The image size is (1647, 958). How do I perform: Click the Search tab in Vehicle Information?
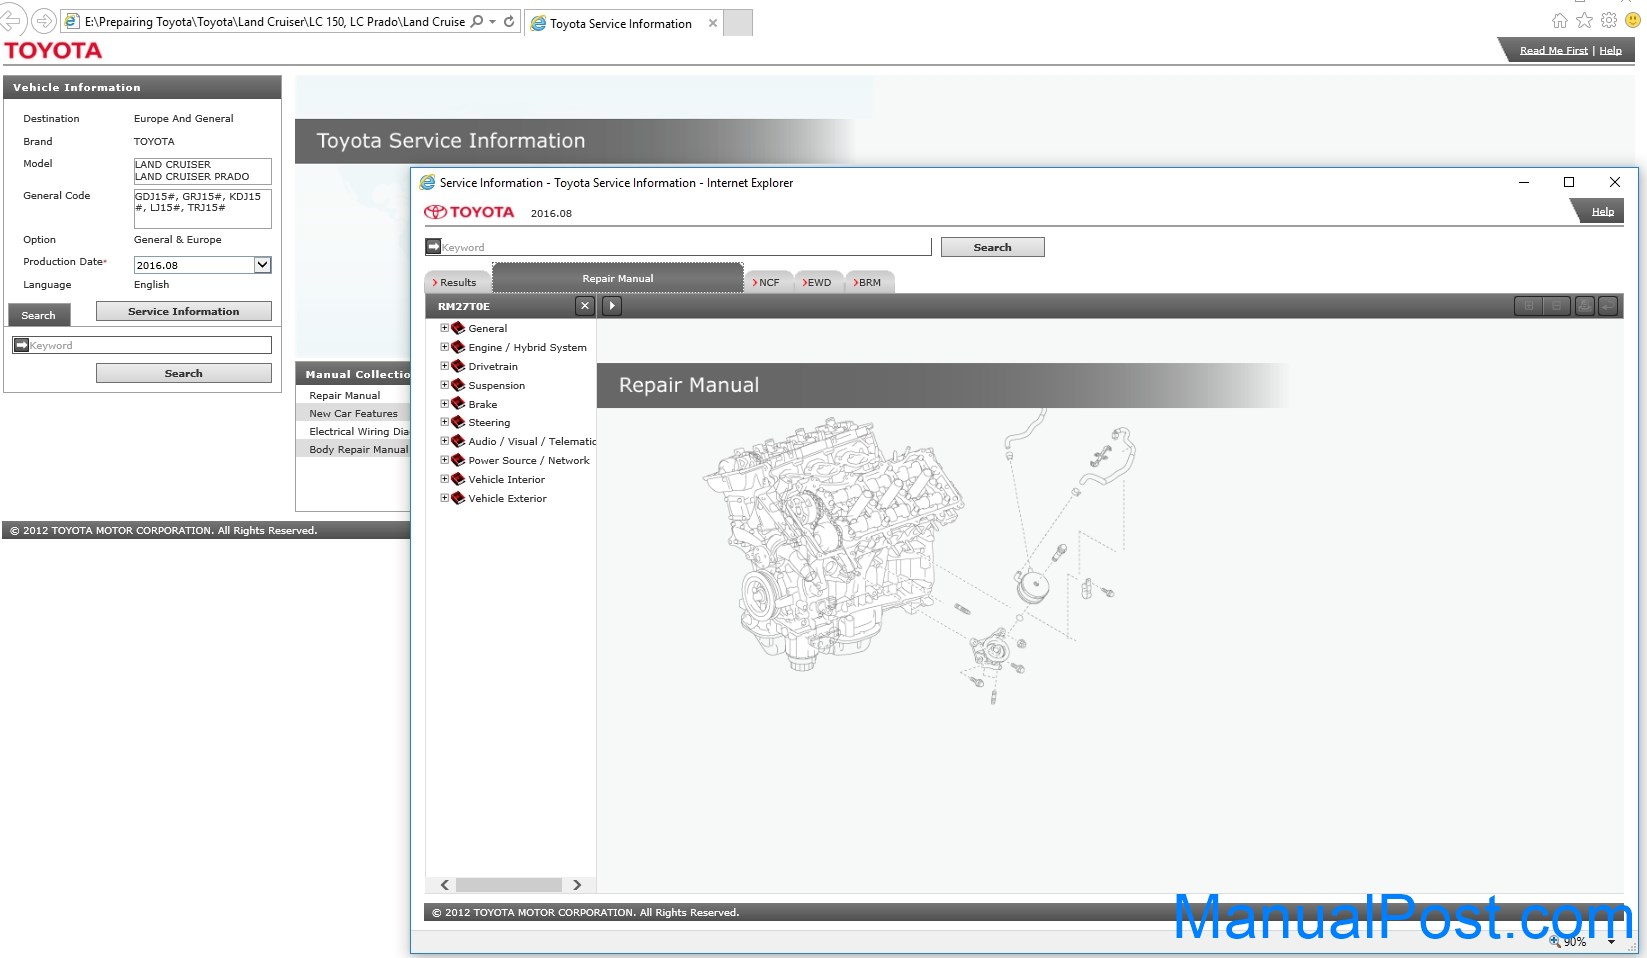tap(38, 315)
